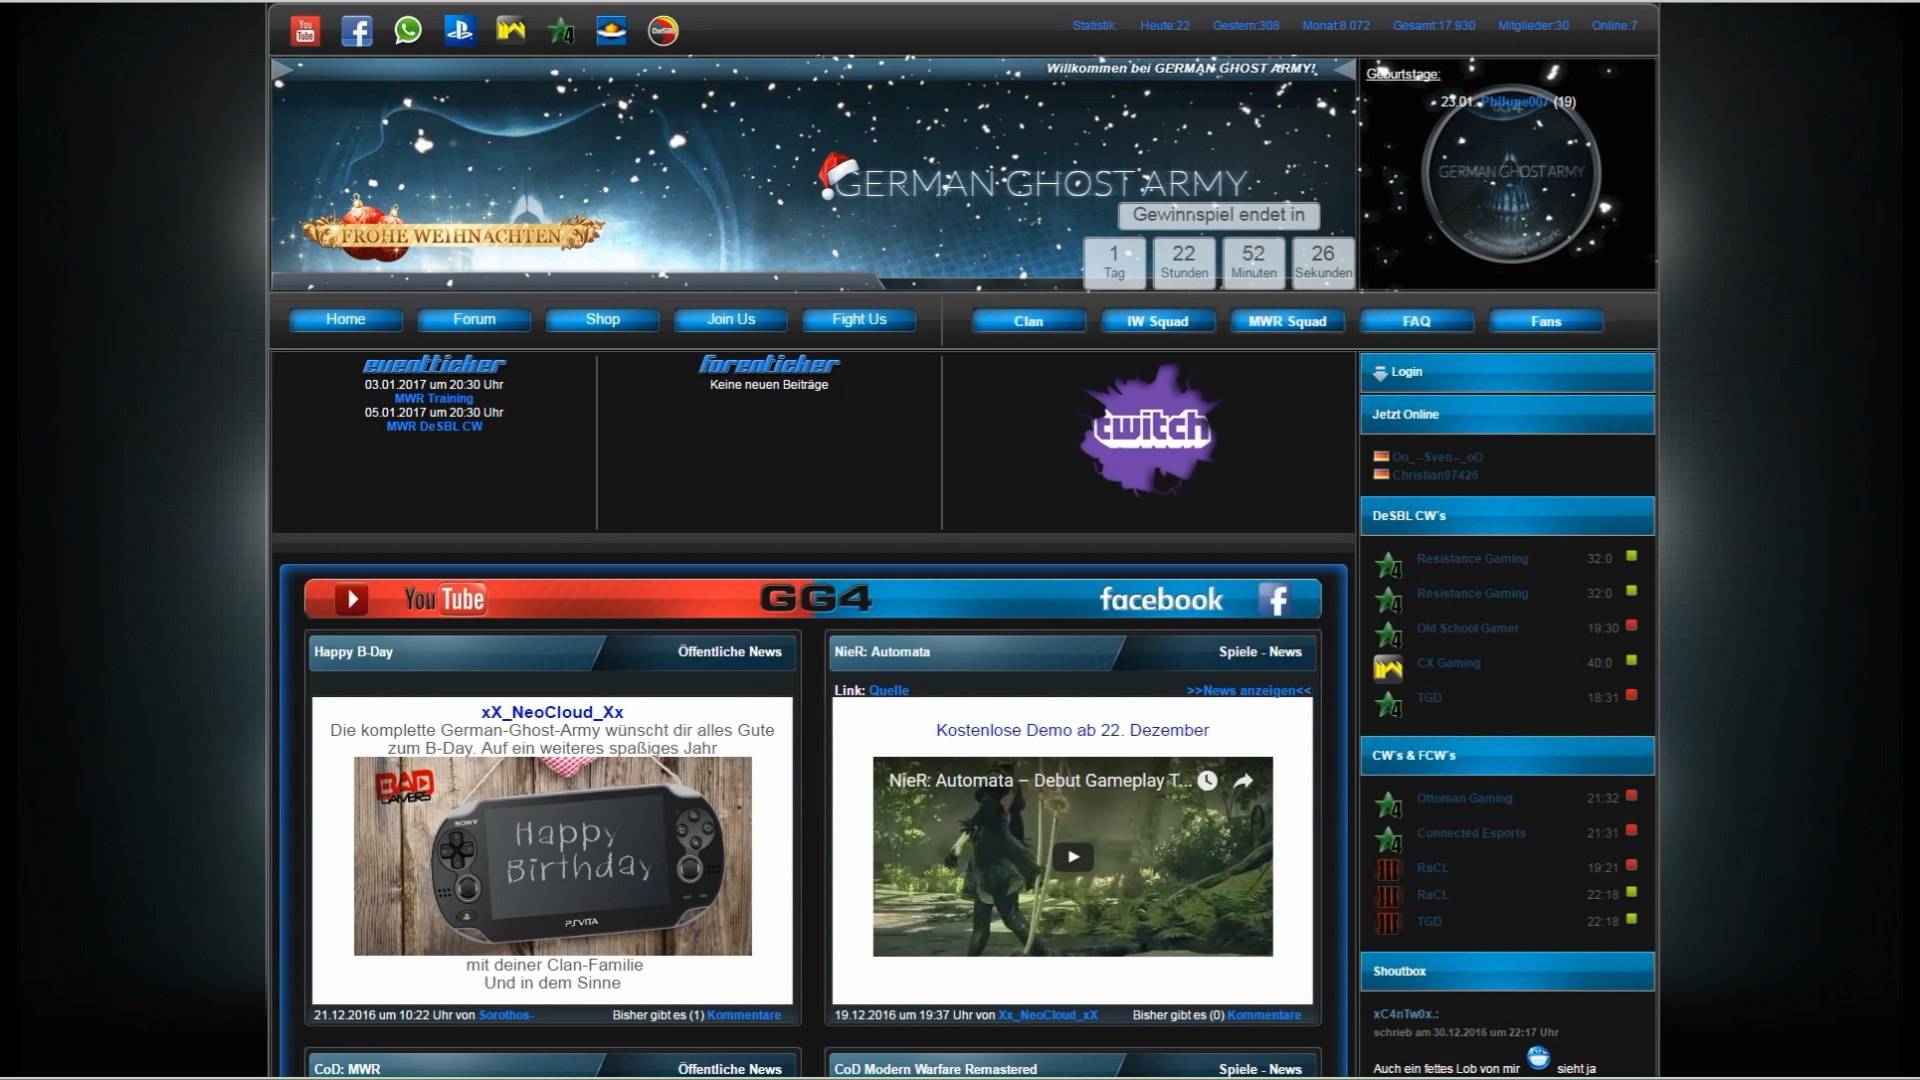Click the German flag beside Christian97426
Screen dimensions: 1920x1080
tap(1381, 474)
